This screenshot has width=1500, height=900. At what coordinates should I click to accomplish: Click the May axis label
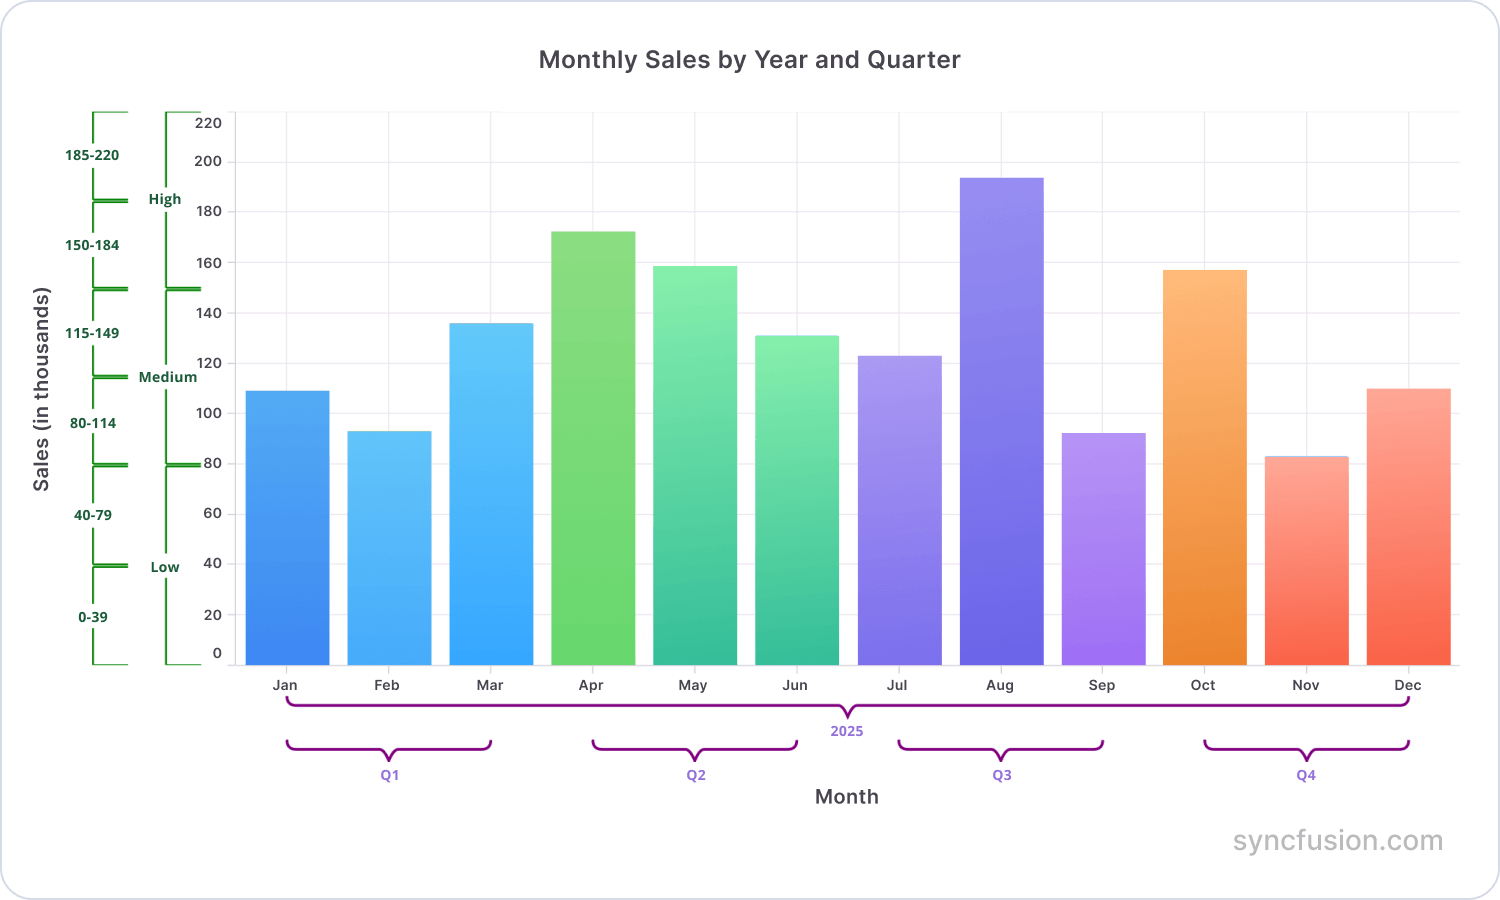[x=693, y=685]
